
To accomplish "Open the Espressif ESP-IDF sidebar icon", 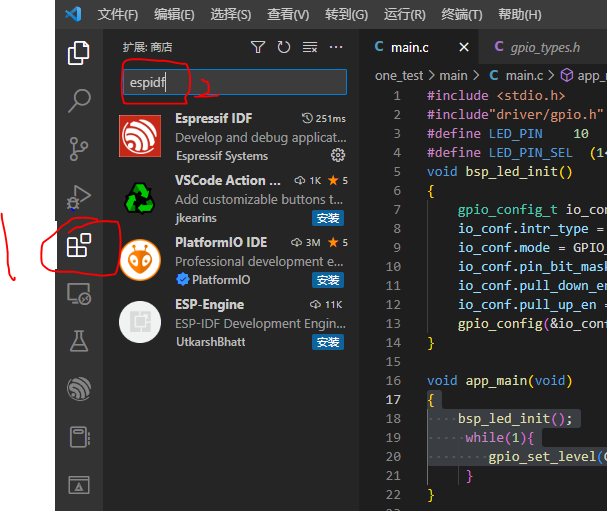I will point(79,389).
